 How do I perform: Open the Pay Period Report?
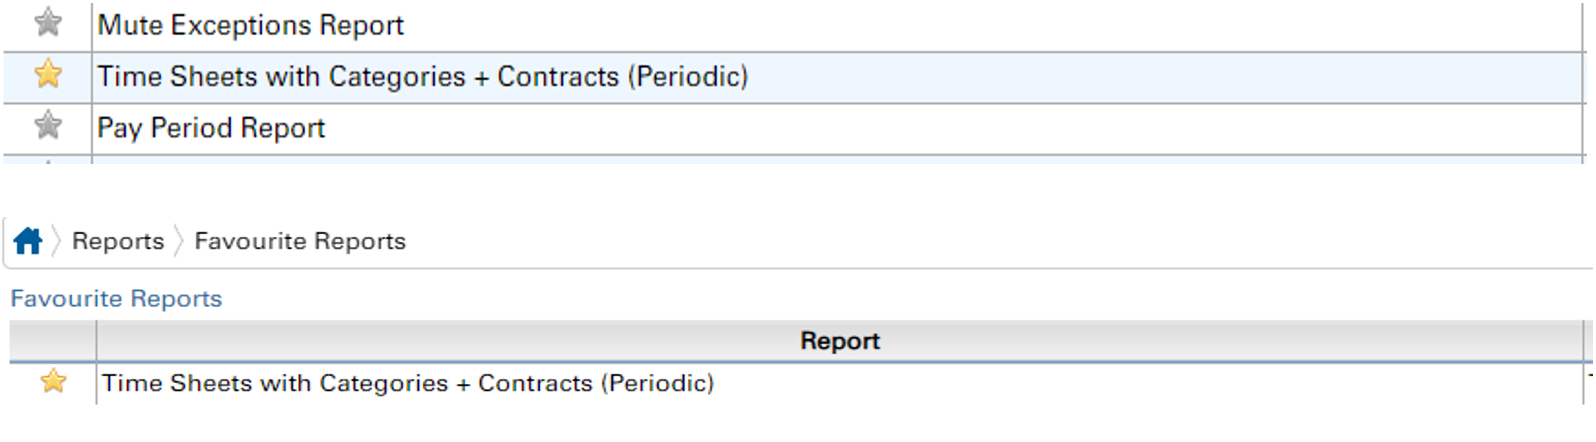click(211, 128)
